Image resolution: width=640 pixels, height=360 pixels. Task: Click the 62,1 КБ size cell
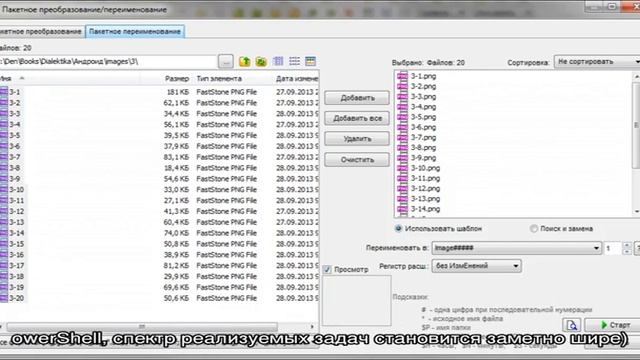click(x=176, y=103)
